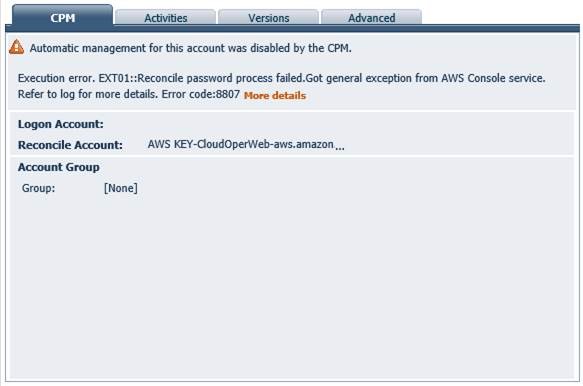The image size is (583, 386).
Task: Click the 'Automatic management… disabled' warning message
Action: (190, 48)
